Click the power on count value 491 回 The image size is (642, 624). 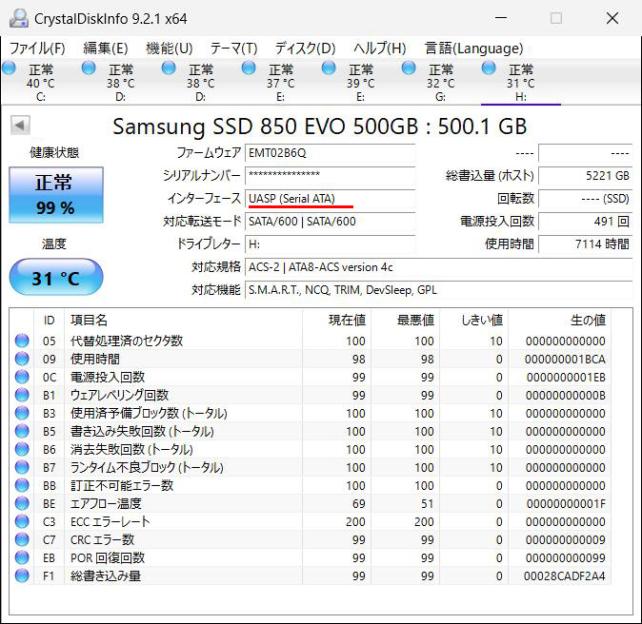click(x=585, y=222)
